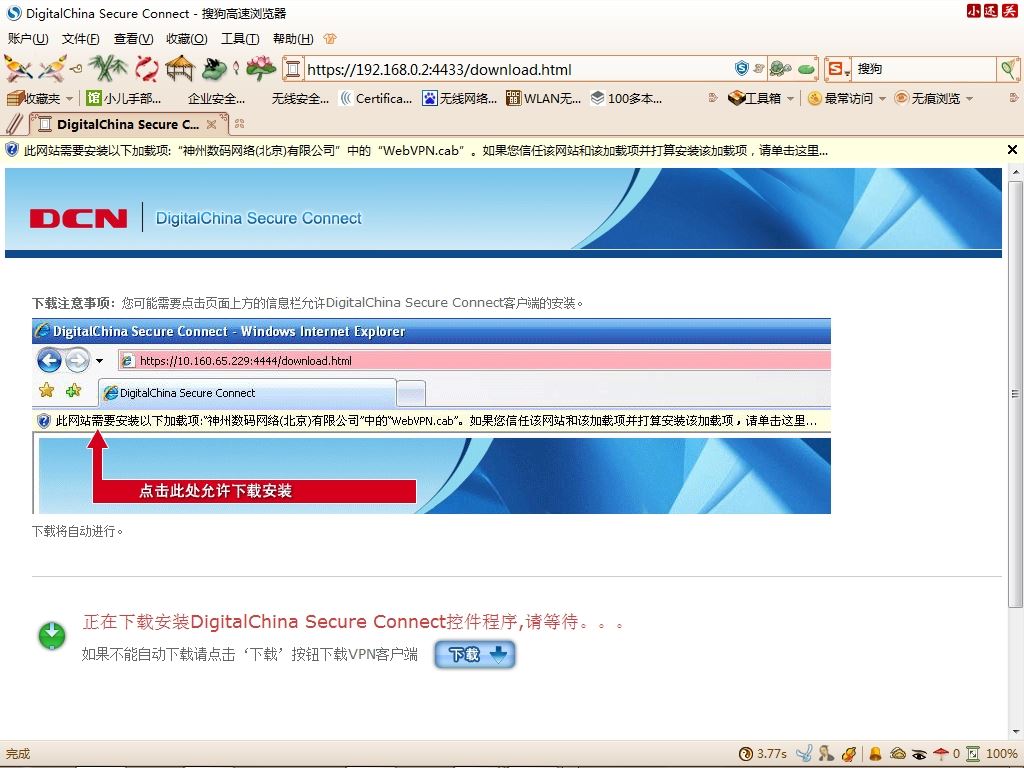Click the DigitalChina Secure Connect banner title
Screen dimensions: 1024x768
[x=259, y=218]
